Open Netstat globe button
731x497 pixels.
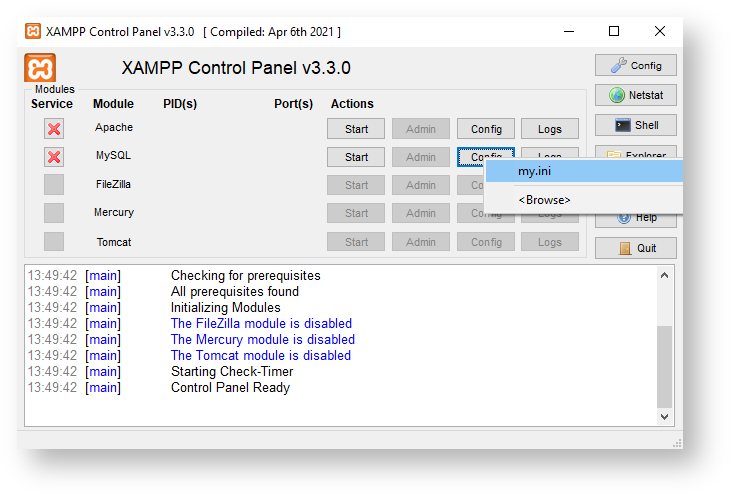635,96
